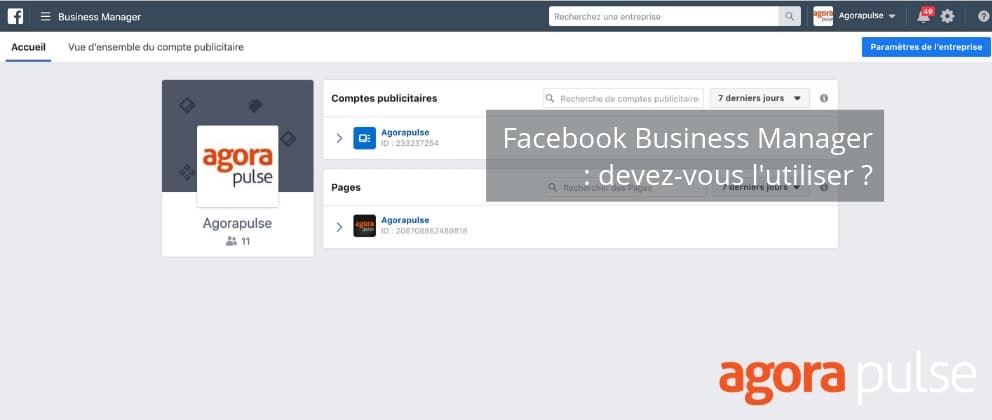Click the Agorapulse business profile picture
This screenshot has height=420, width=992.
237,166
